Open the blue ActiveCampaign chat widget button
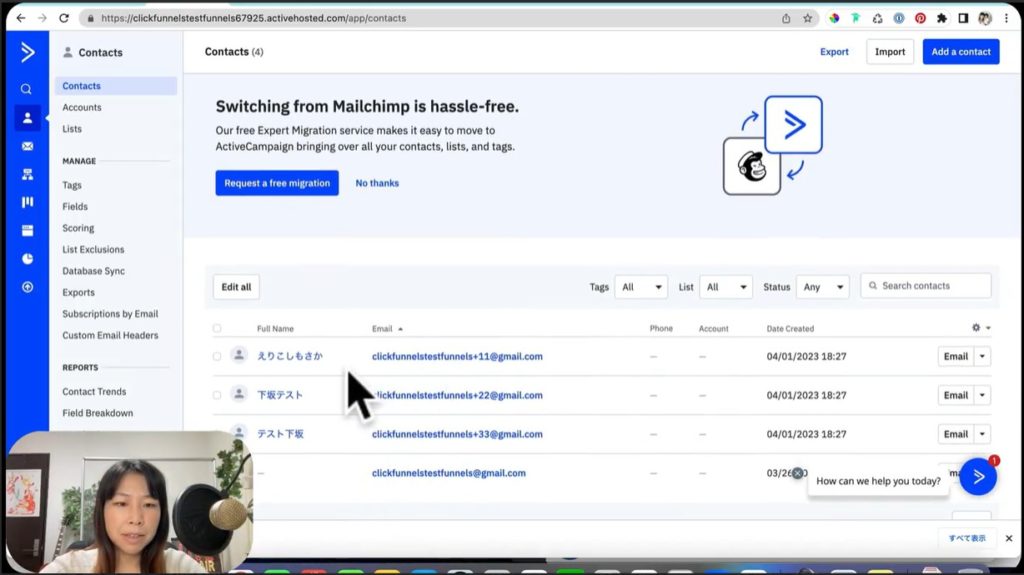Viewport: 1024px width, 575px height. [x=977, y=477]
